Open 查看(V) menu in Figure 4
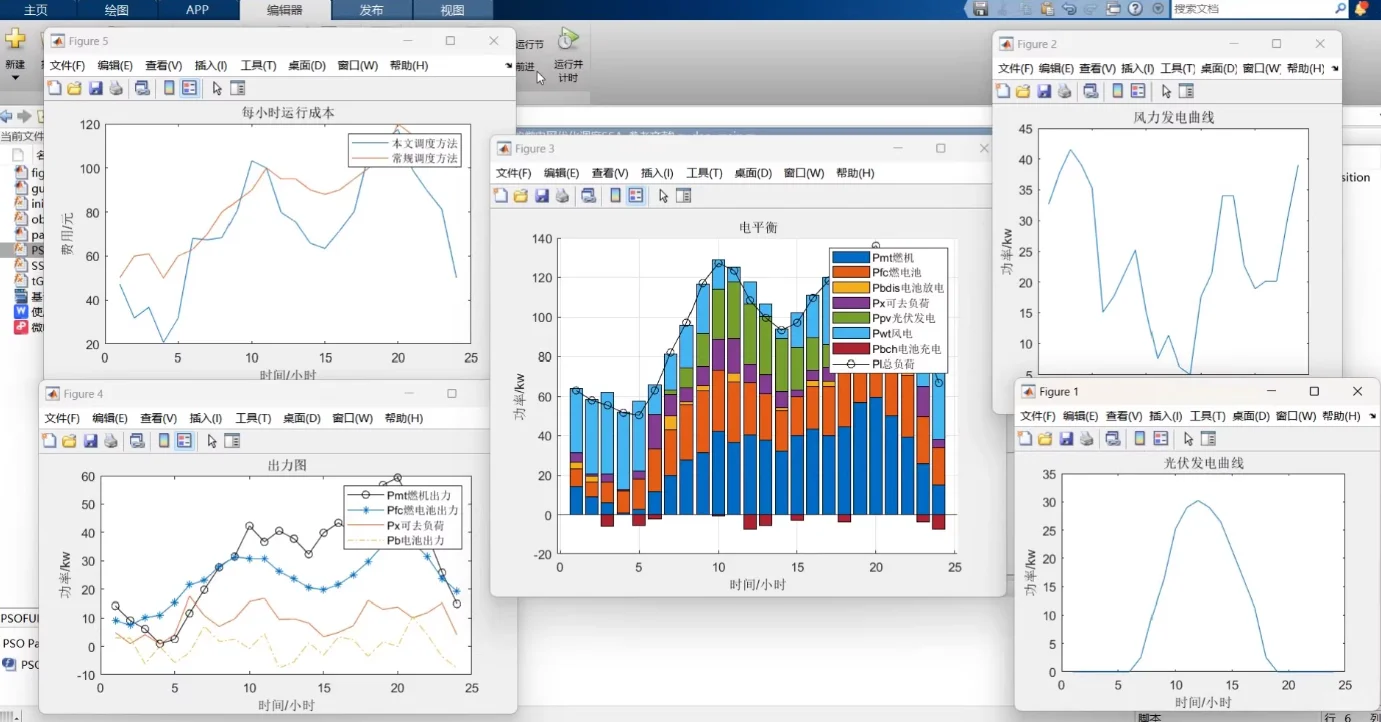 [158, 418]
